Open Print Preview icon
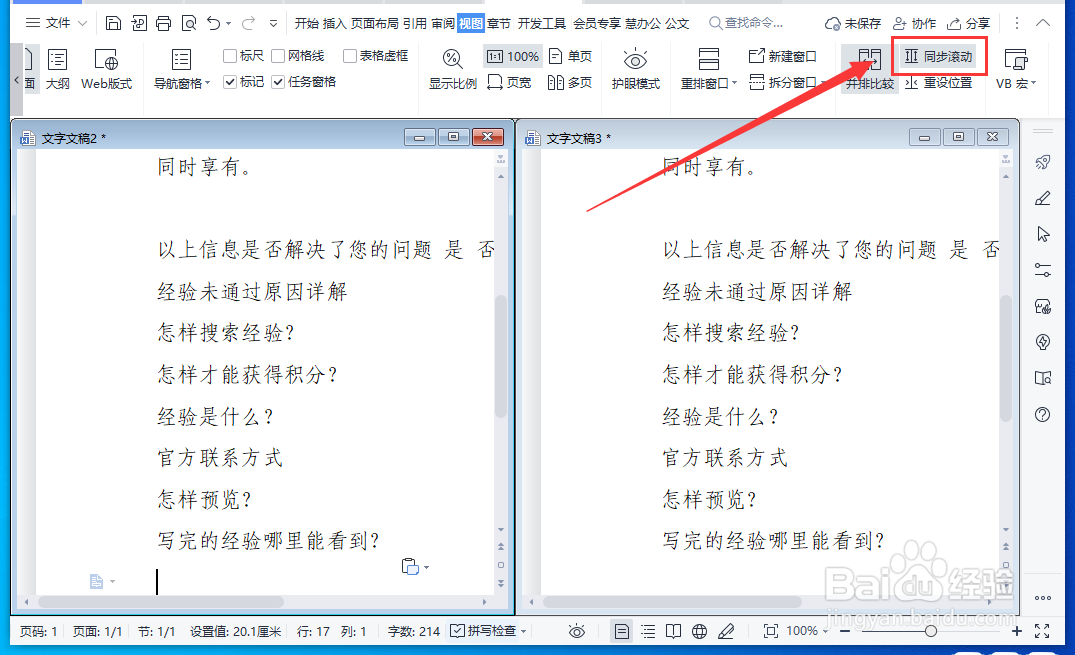 click(189, 23)
